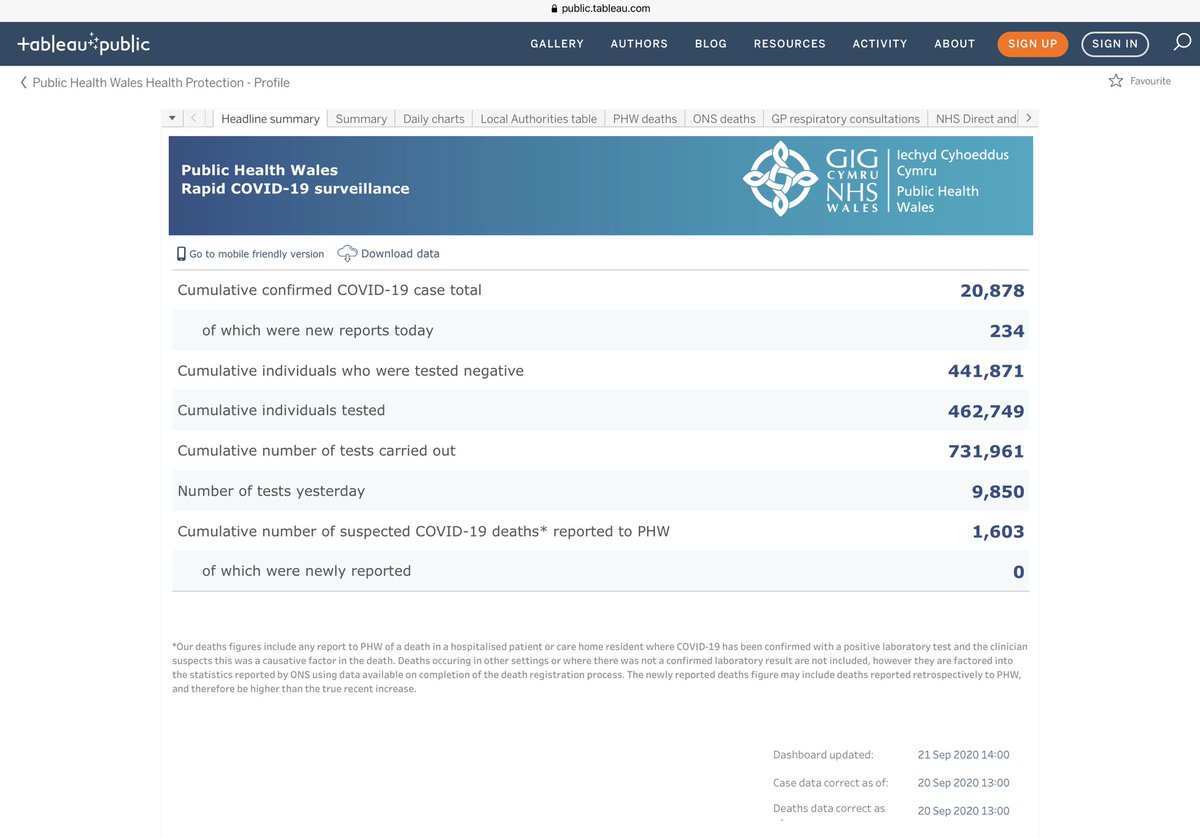Open the Daily charts tab

[434, 118]
